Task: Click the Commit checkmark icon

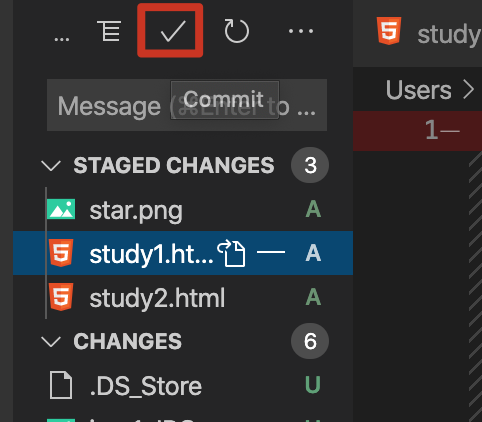Action: (x=172, y=31)
